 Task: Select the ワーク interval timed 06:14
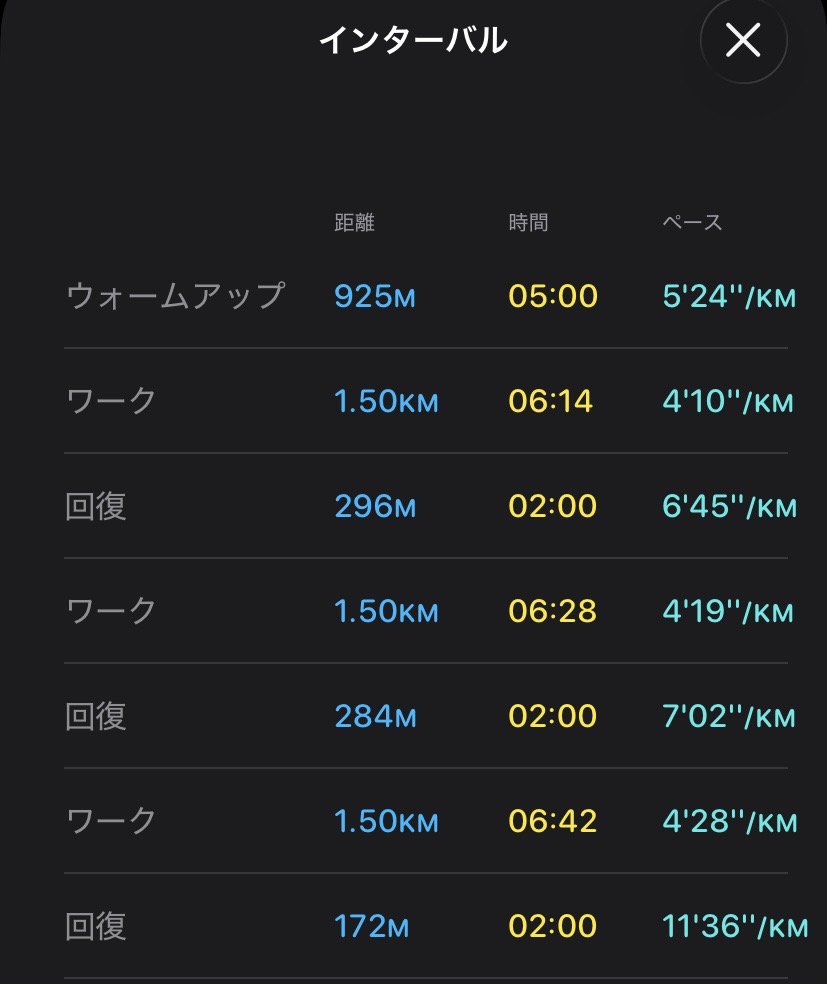[x=112, y=402]
